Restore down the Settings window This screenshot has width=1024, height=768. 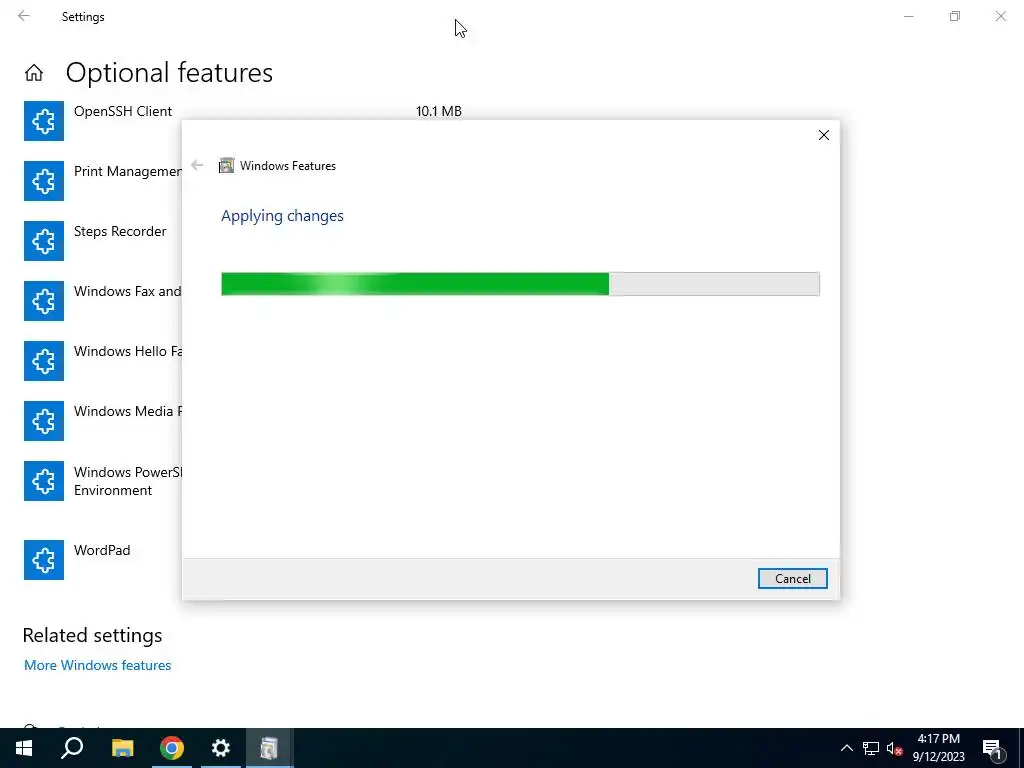[x=955, y=16]
